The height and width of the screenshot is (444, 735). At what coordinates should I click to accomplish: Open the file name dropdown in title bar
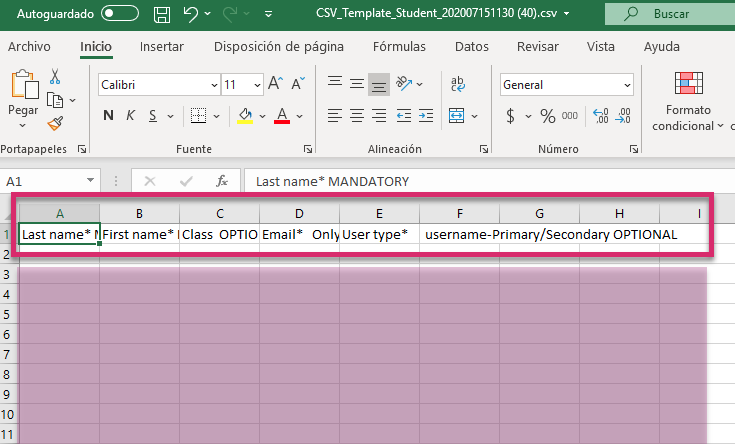566,14
